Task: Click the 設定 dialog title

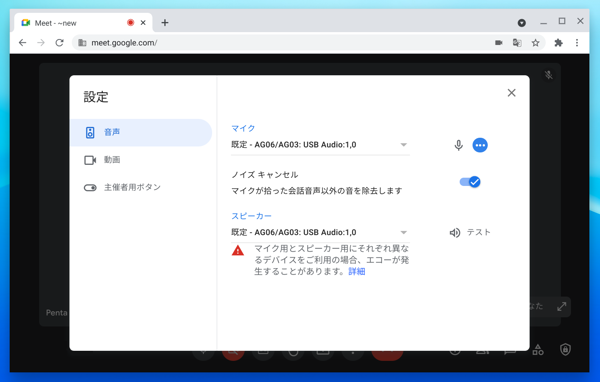Action: (96, 97)
